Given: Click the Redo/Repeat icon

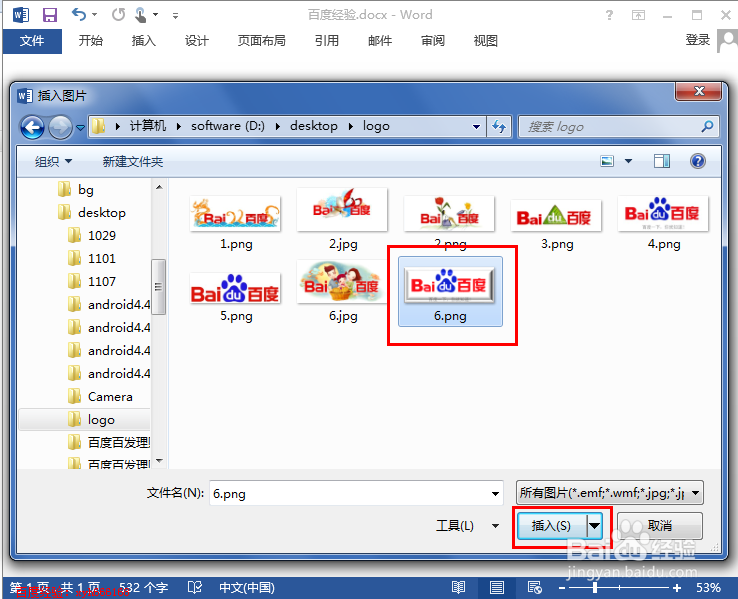Looking at the screenshot, I should pos(118,15).
